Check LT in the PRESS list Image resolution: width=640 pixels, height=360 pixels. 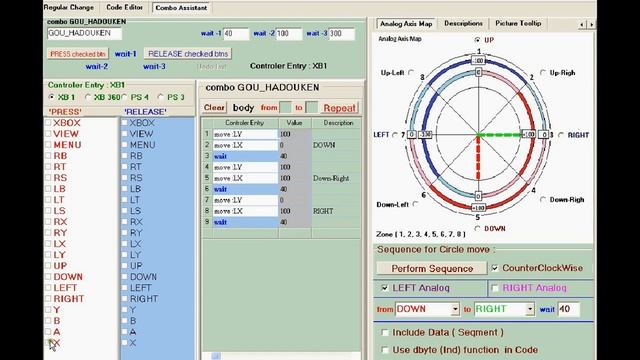[48, 200]
